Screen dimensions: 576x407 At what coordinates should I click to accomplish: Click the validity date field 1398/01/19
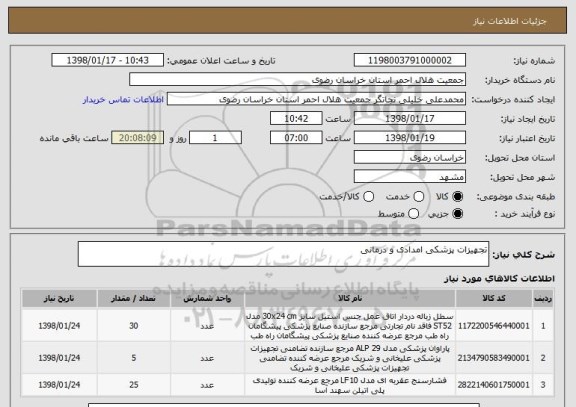(410, 138)
